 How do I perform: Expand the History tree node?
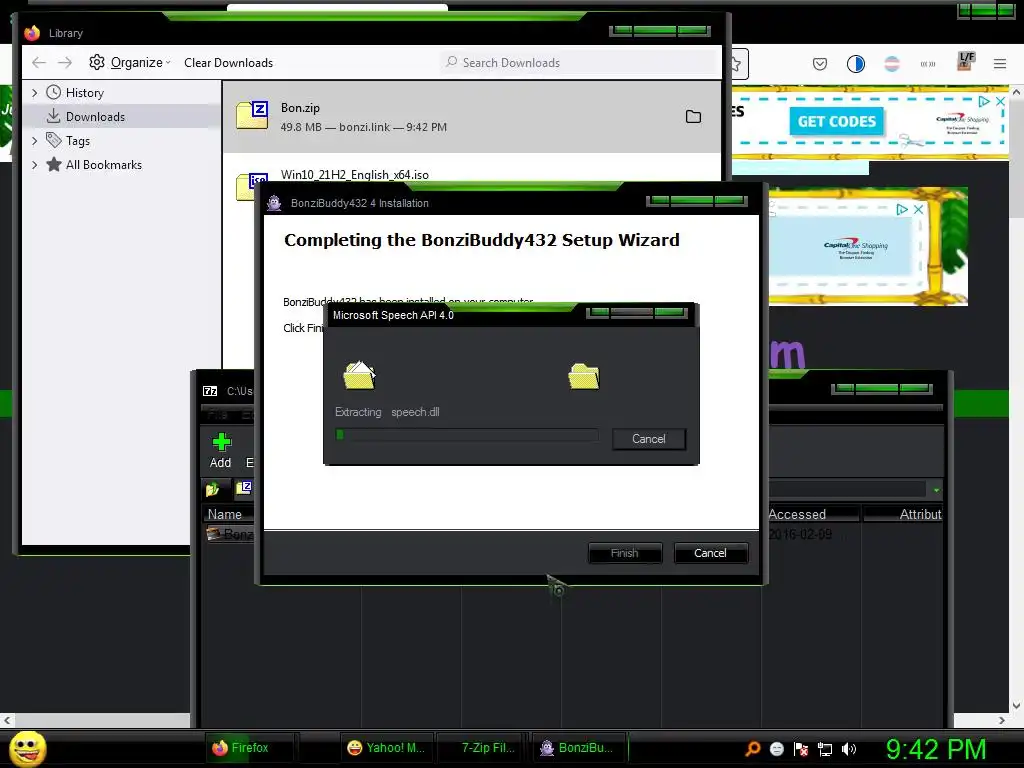pos(35,93)
